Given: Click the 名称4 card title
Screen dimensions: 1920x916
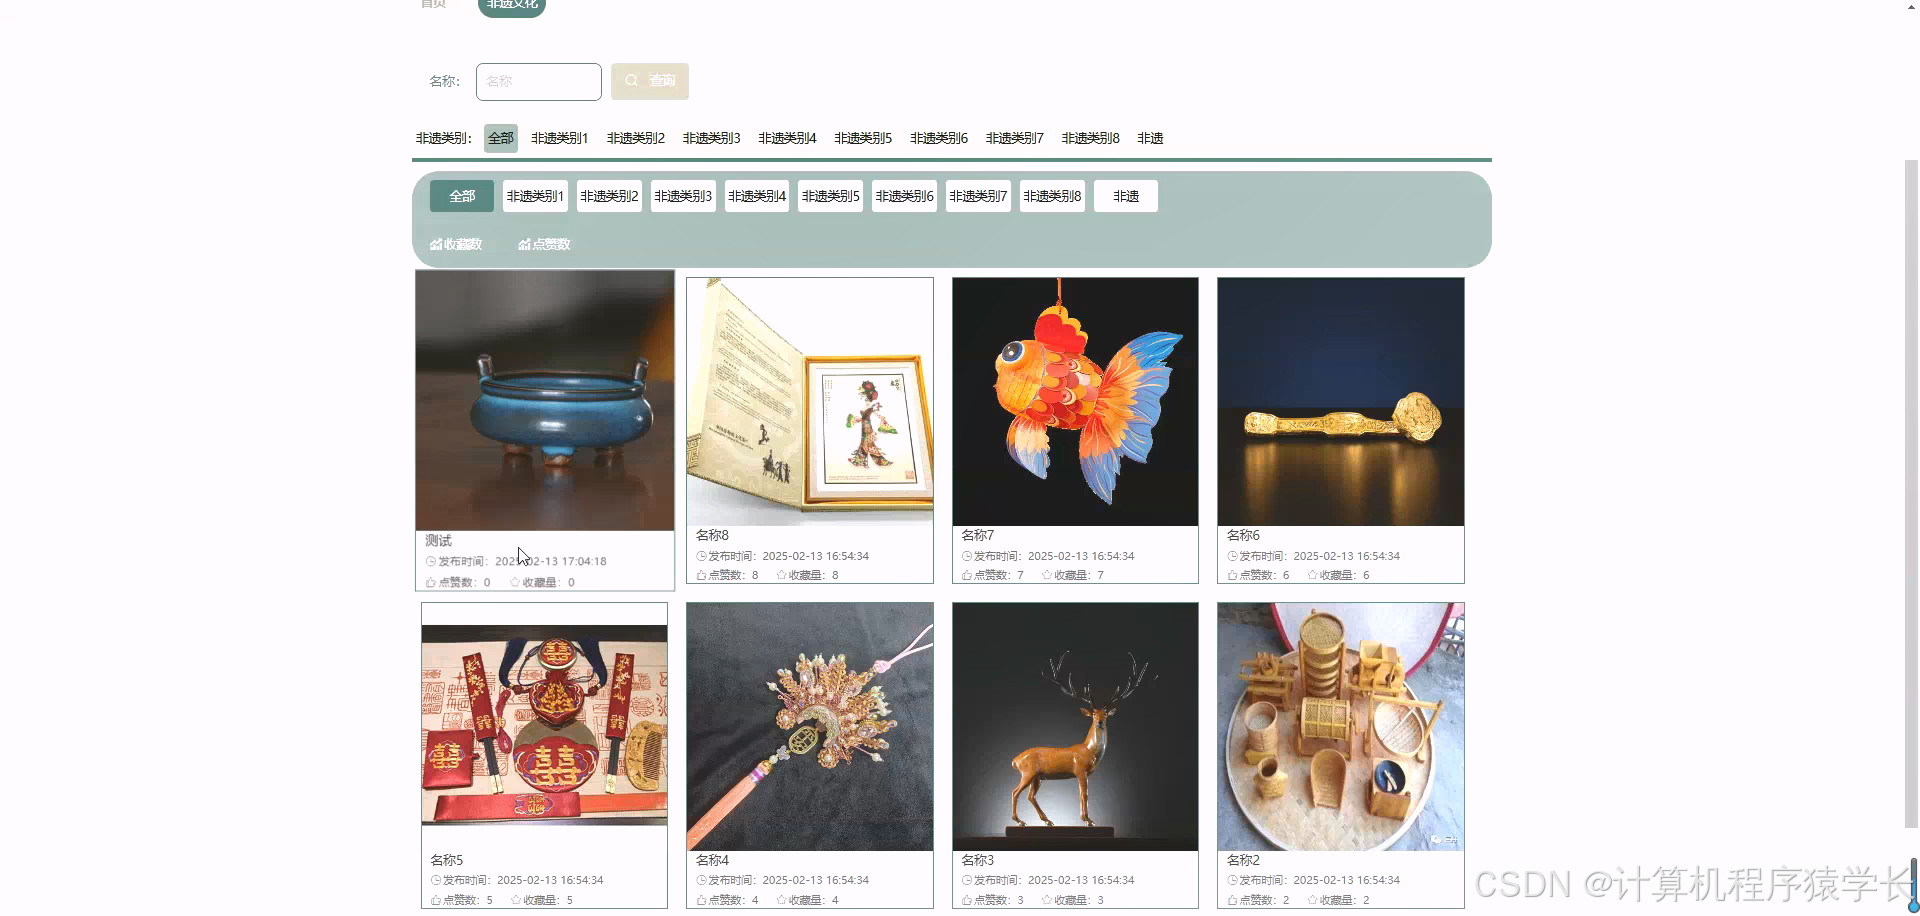Looking at the screenshot, I should (712, 860).
